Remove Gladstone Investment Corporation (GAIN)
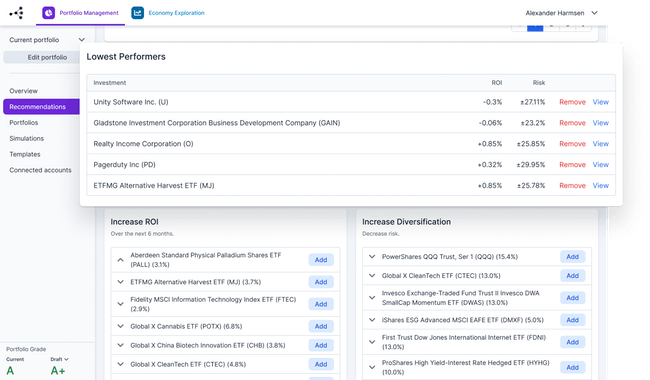This screenshot has height=380, width=650. (572, 123)
